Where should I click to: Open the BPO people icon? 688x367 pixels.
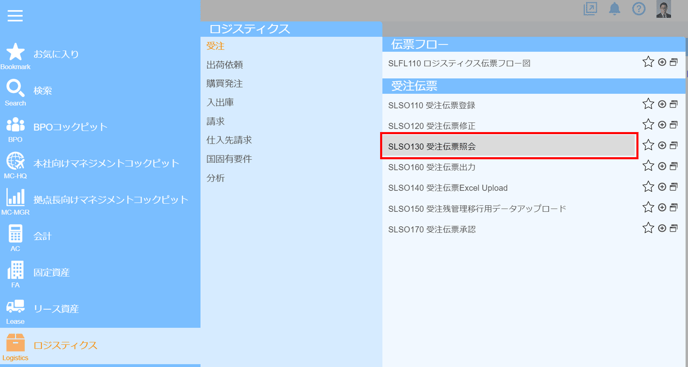click(15, 125)
